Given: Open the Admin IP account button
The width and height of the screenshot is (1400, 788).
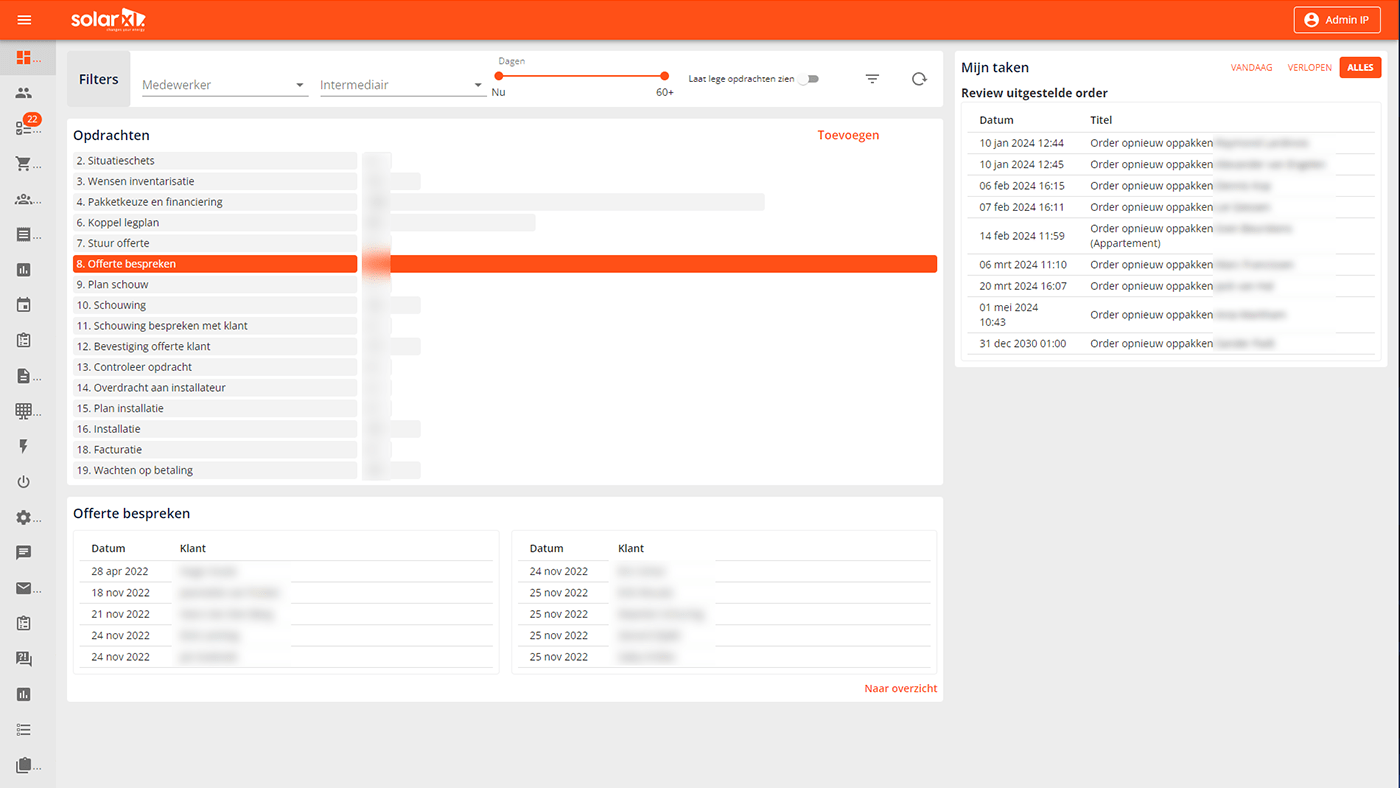Looking at the screenshot, I should [1337, 20].
